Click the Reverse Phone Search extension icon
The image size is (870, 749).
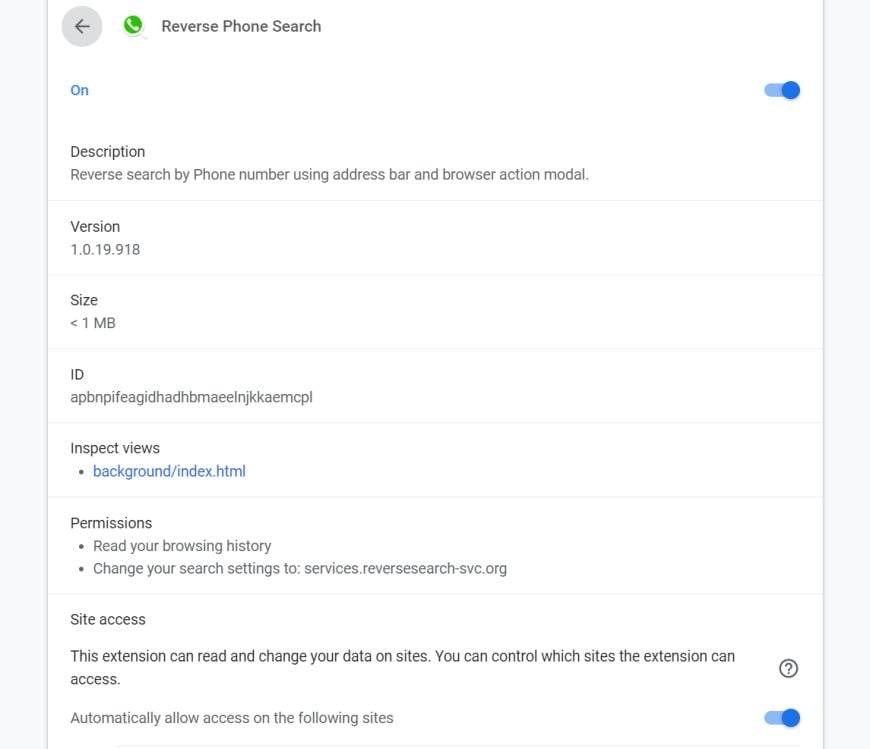(x=133, y=26)
